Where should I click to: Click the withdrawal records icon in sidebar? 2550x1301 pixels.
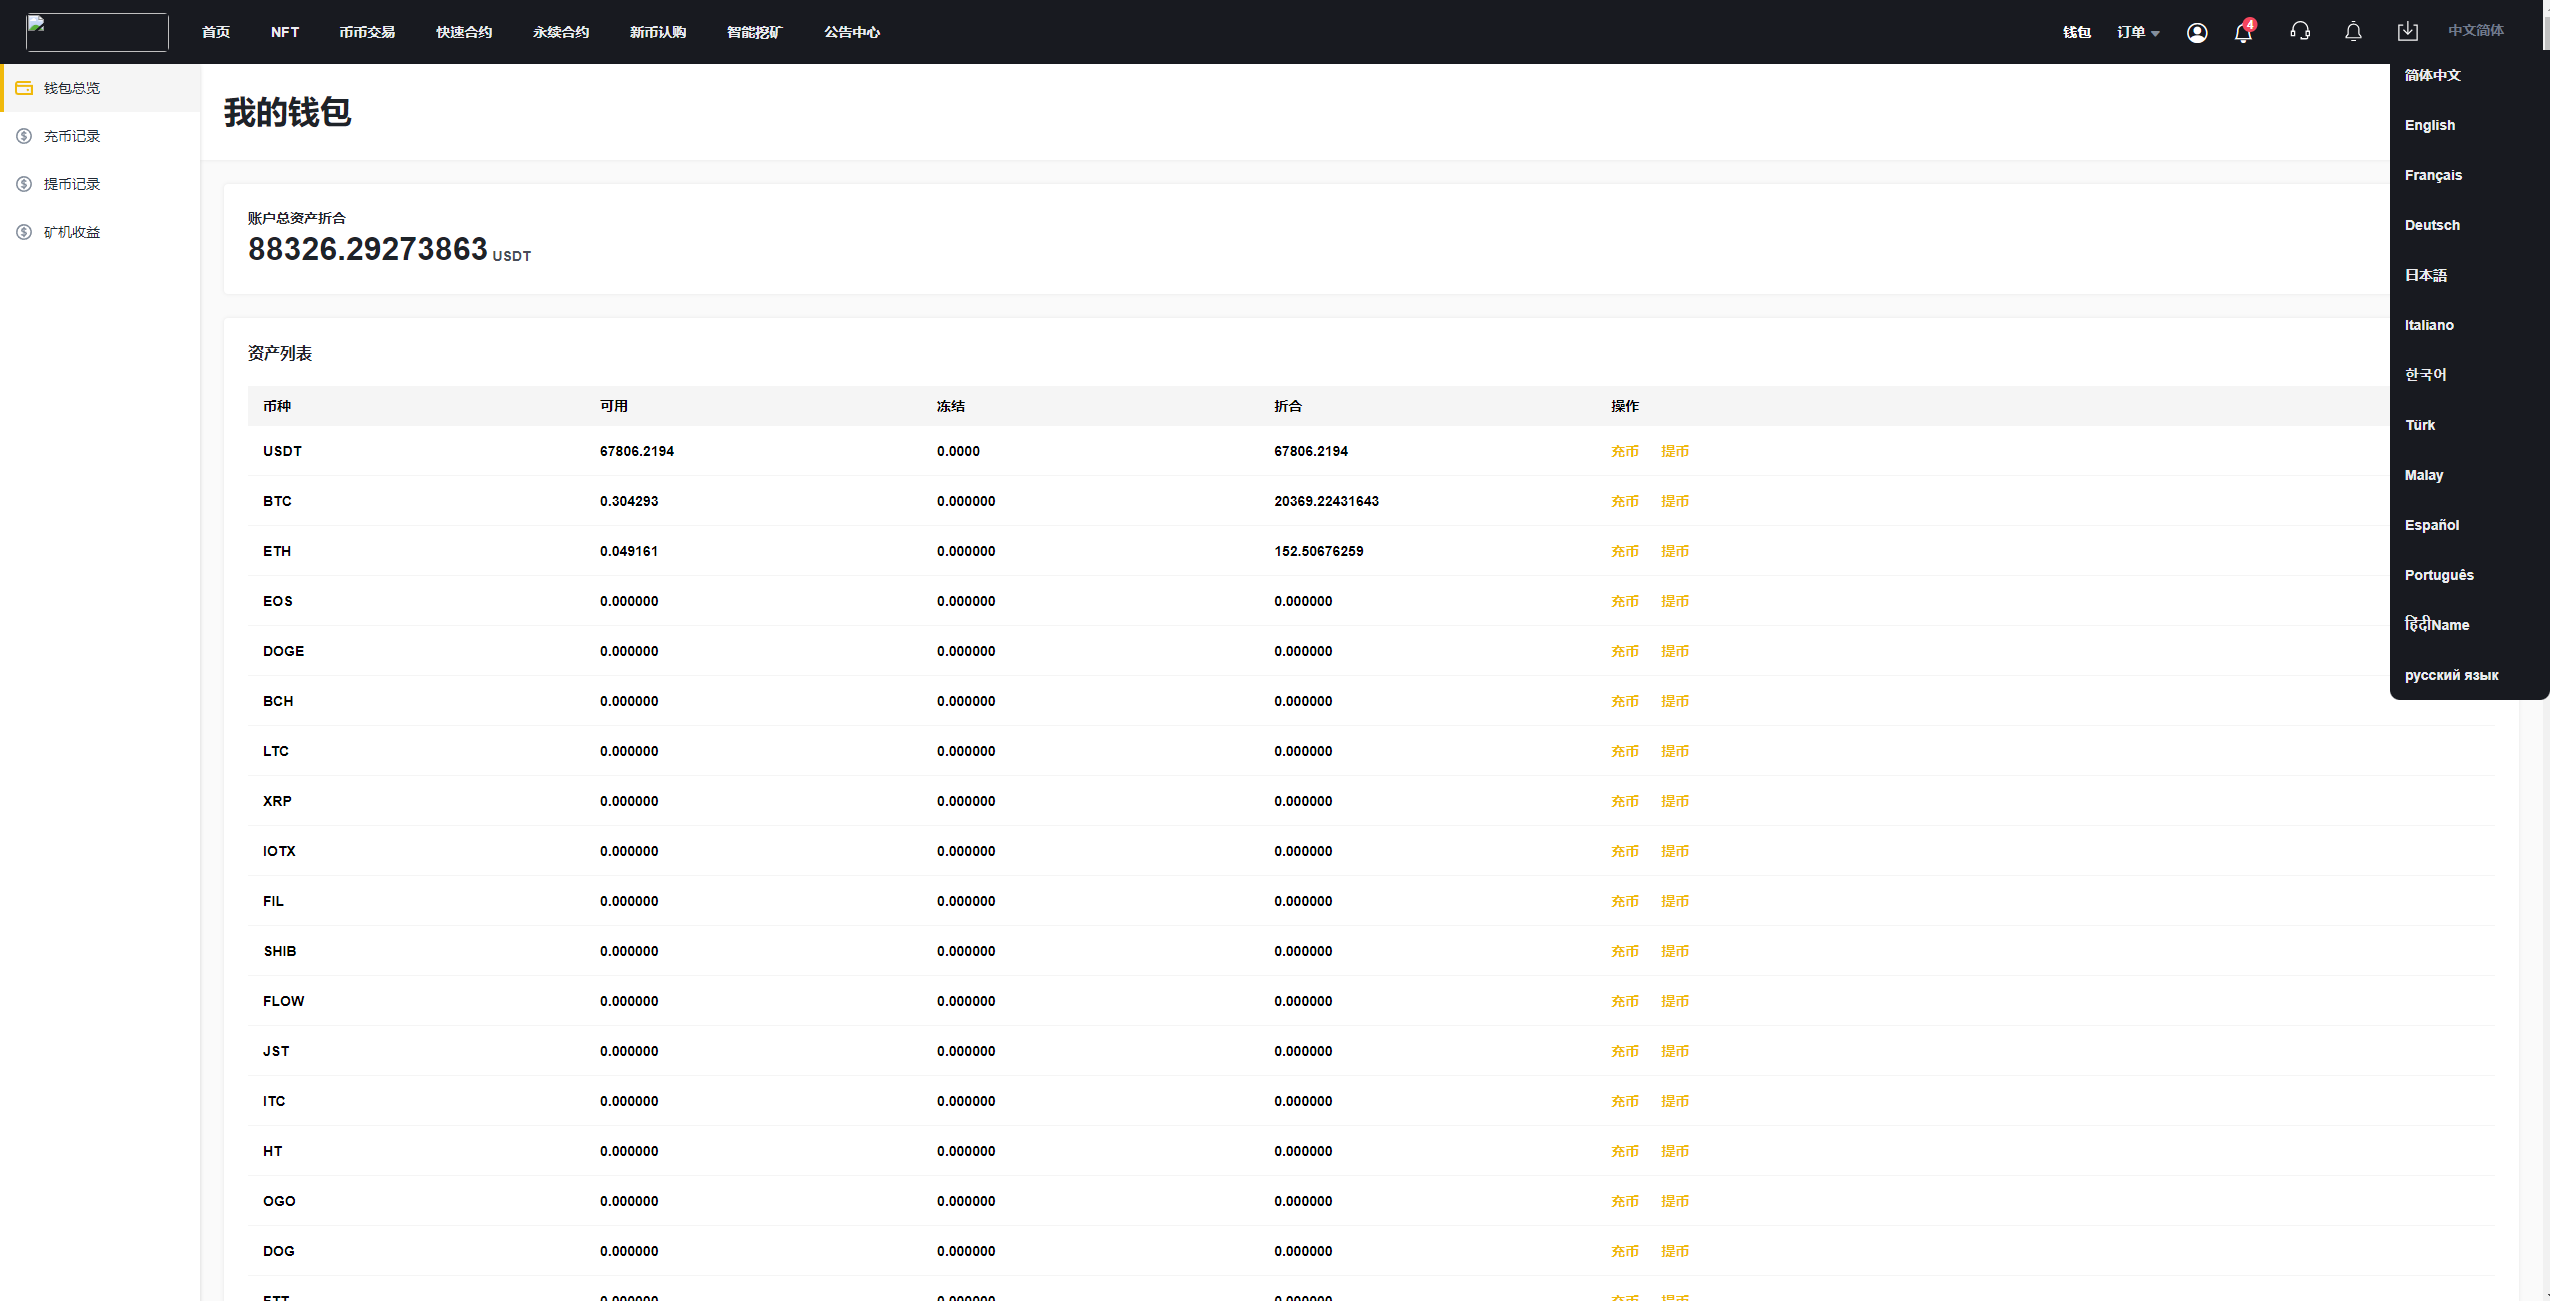point(23,183)
